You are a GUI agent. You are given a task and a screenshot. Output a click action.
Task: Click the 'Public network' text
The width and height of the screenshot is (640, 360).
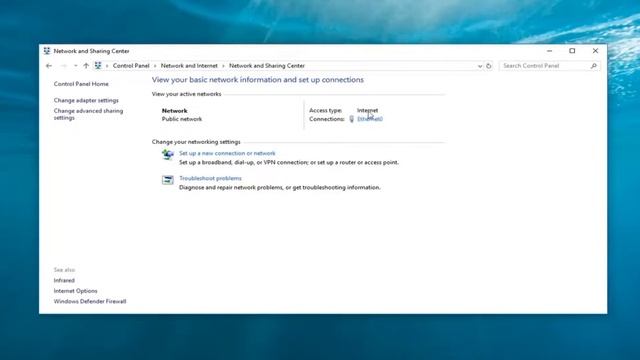tap(182, 119)
